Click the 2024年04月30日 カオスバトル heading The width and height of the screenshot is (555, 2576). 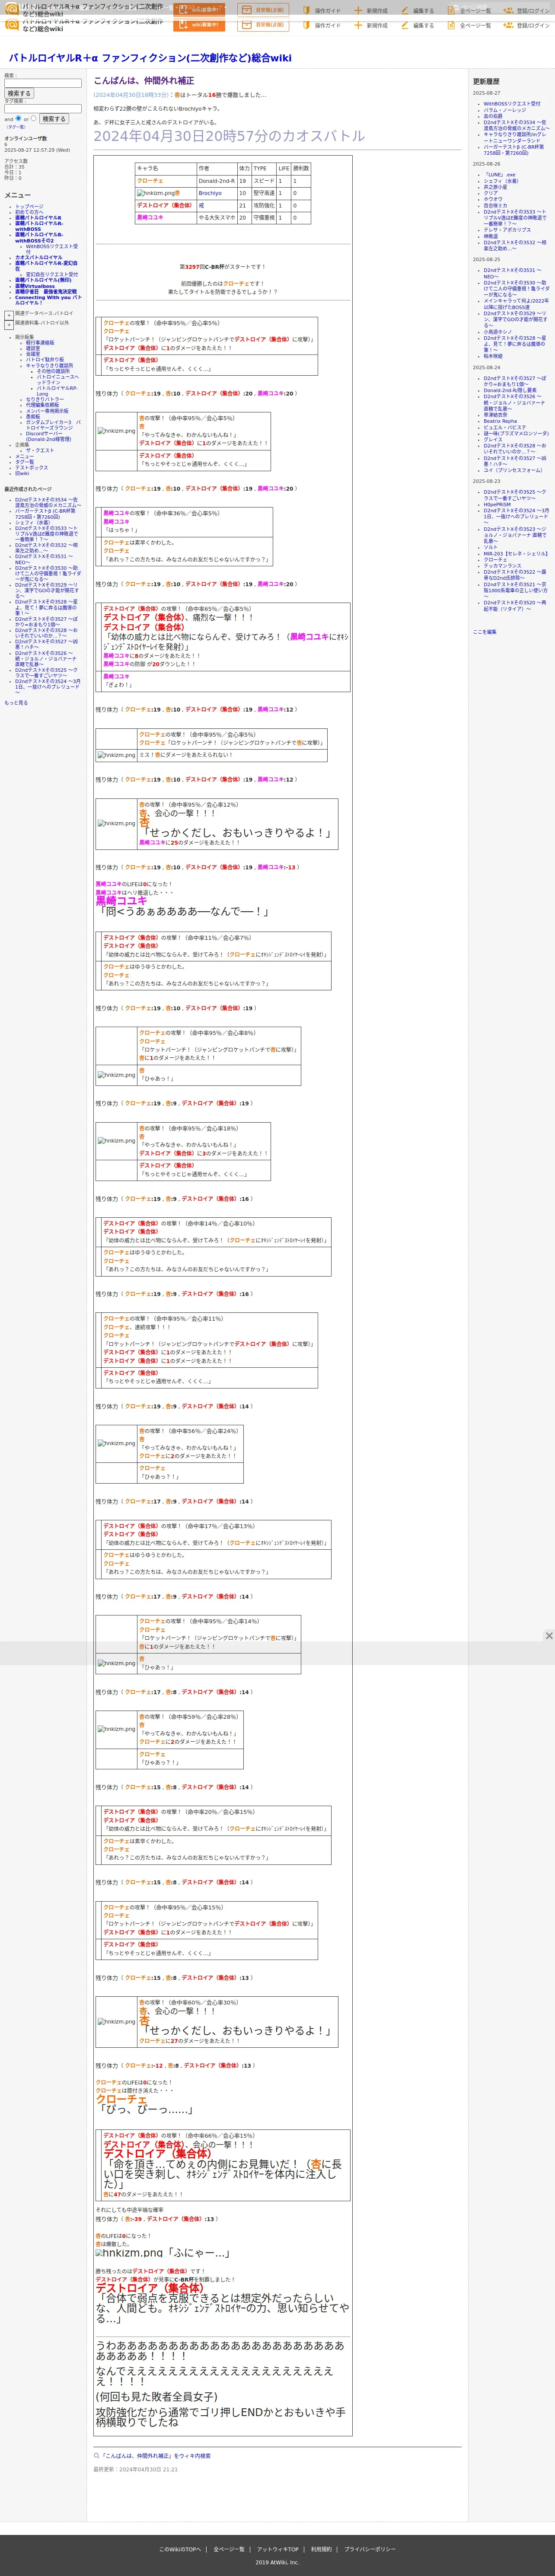click(229, 136)
